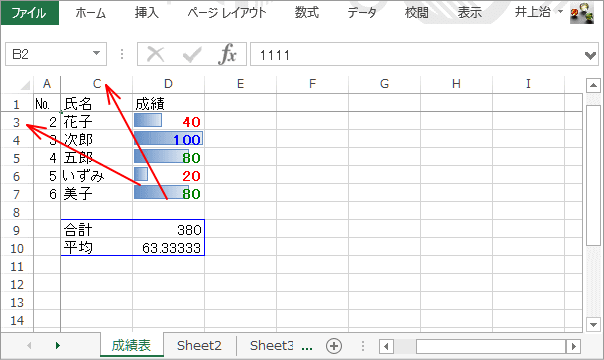Select the column G header
Image resolution: width=604 pixels, height=360 pixels.
pos(384,84)
